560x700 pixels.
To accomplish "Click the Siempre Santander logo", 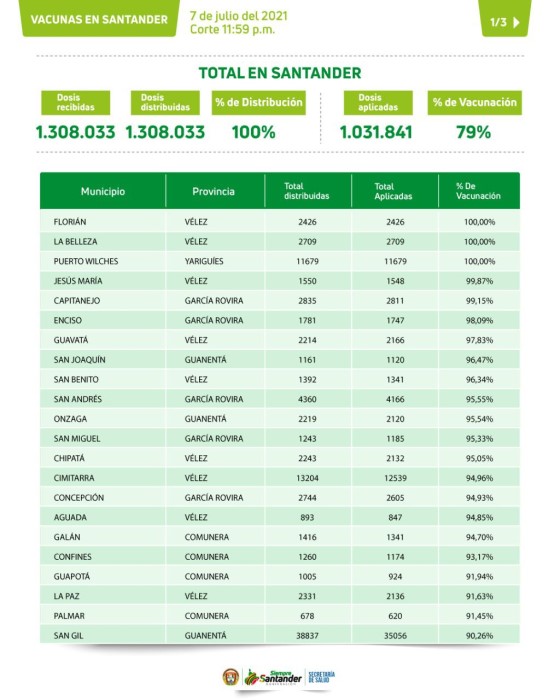I will (x=273, y=677).
